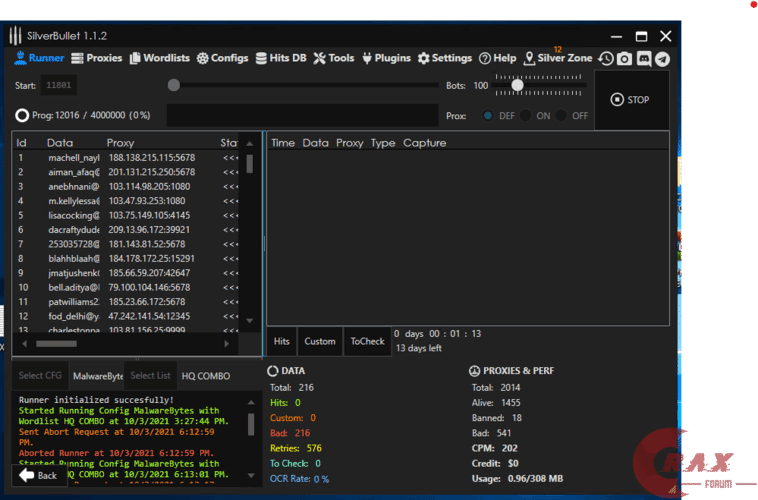Open the Telegram link icon
This screenshot has width=758, height=500.
coord(662,59)
